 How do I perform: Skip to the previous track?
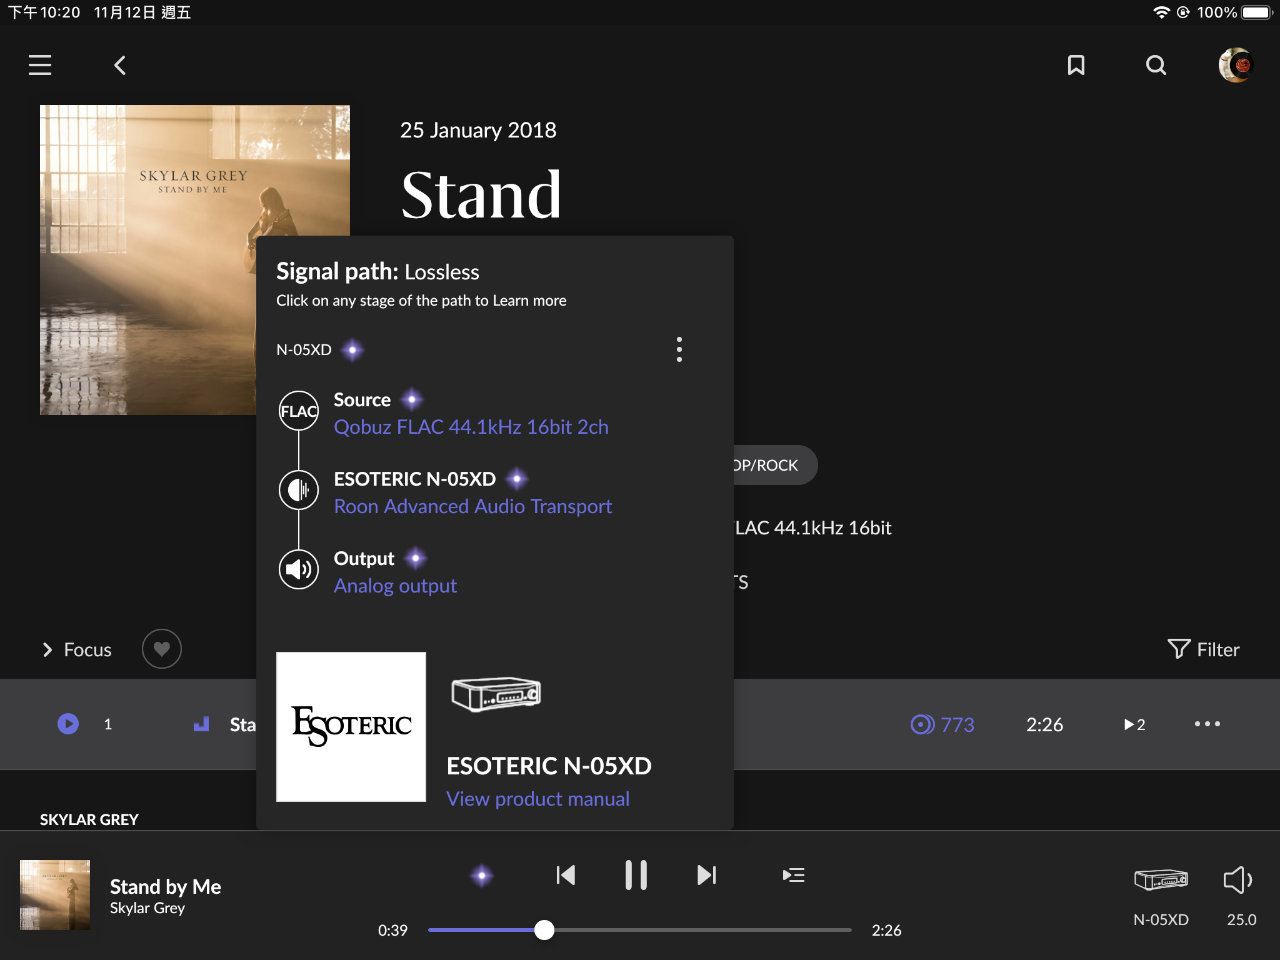(566, 875)
